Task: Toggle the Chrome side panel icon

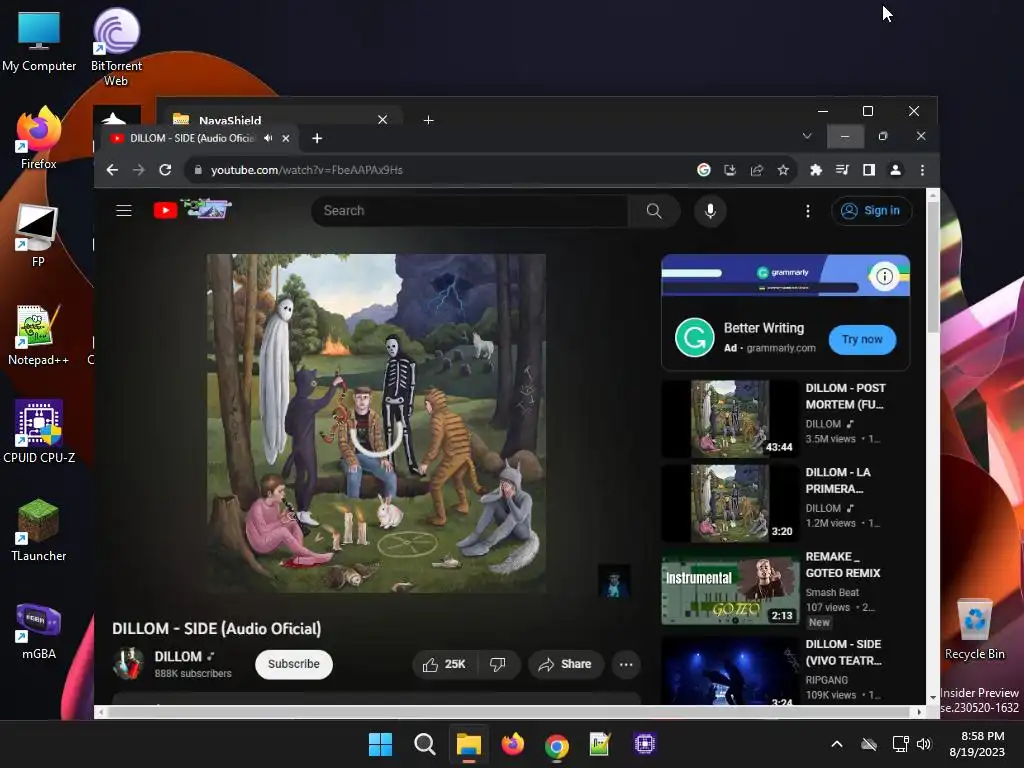Action: click(869, 170)
